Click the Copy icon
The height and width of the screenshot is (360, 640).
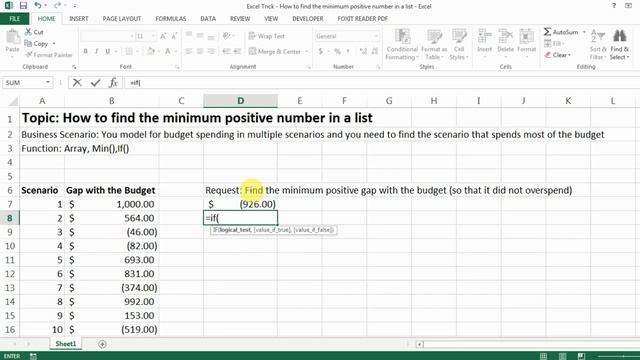pos(28,43)
